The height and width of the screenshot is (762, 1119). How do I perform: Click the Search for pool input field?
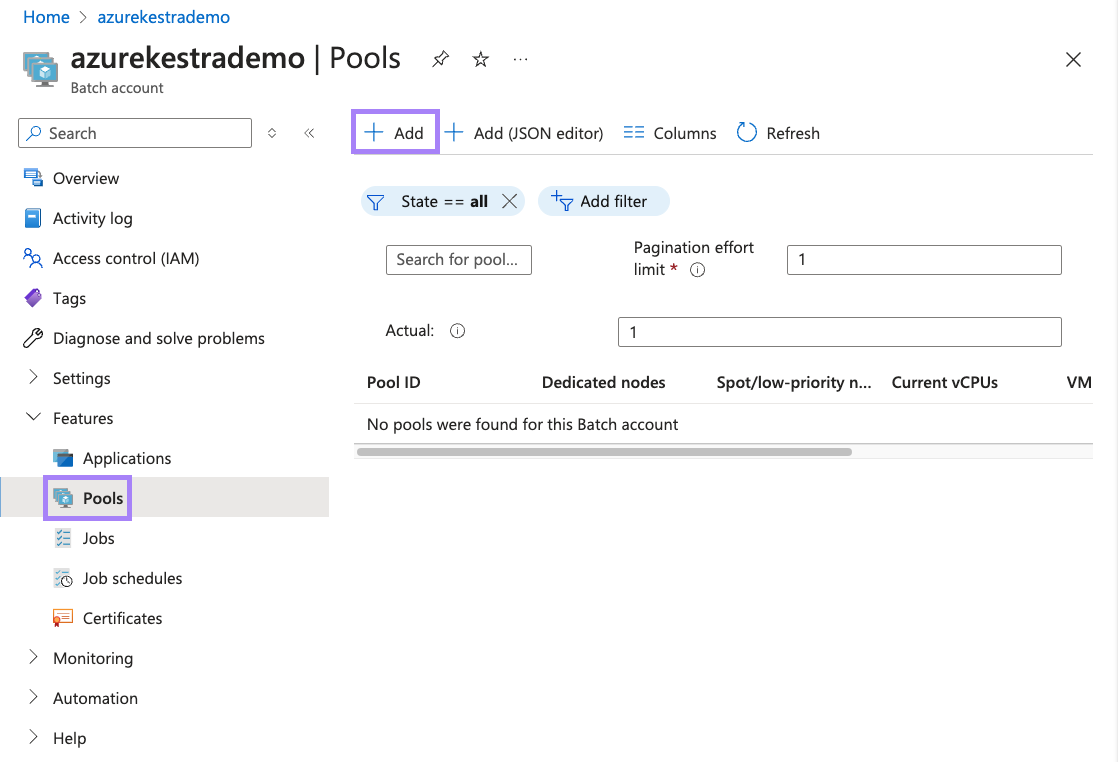coord(458,259)
